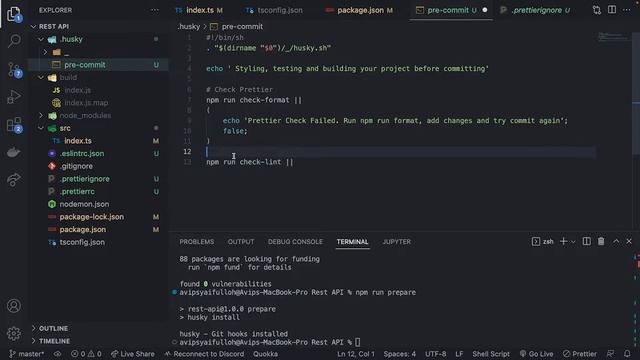Change indentation setting Spaces: 4

coord(399,354)
